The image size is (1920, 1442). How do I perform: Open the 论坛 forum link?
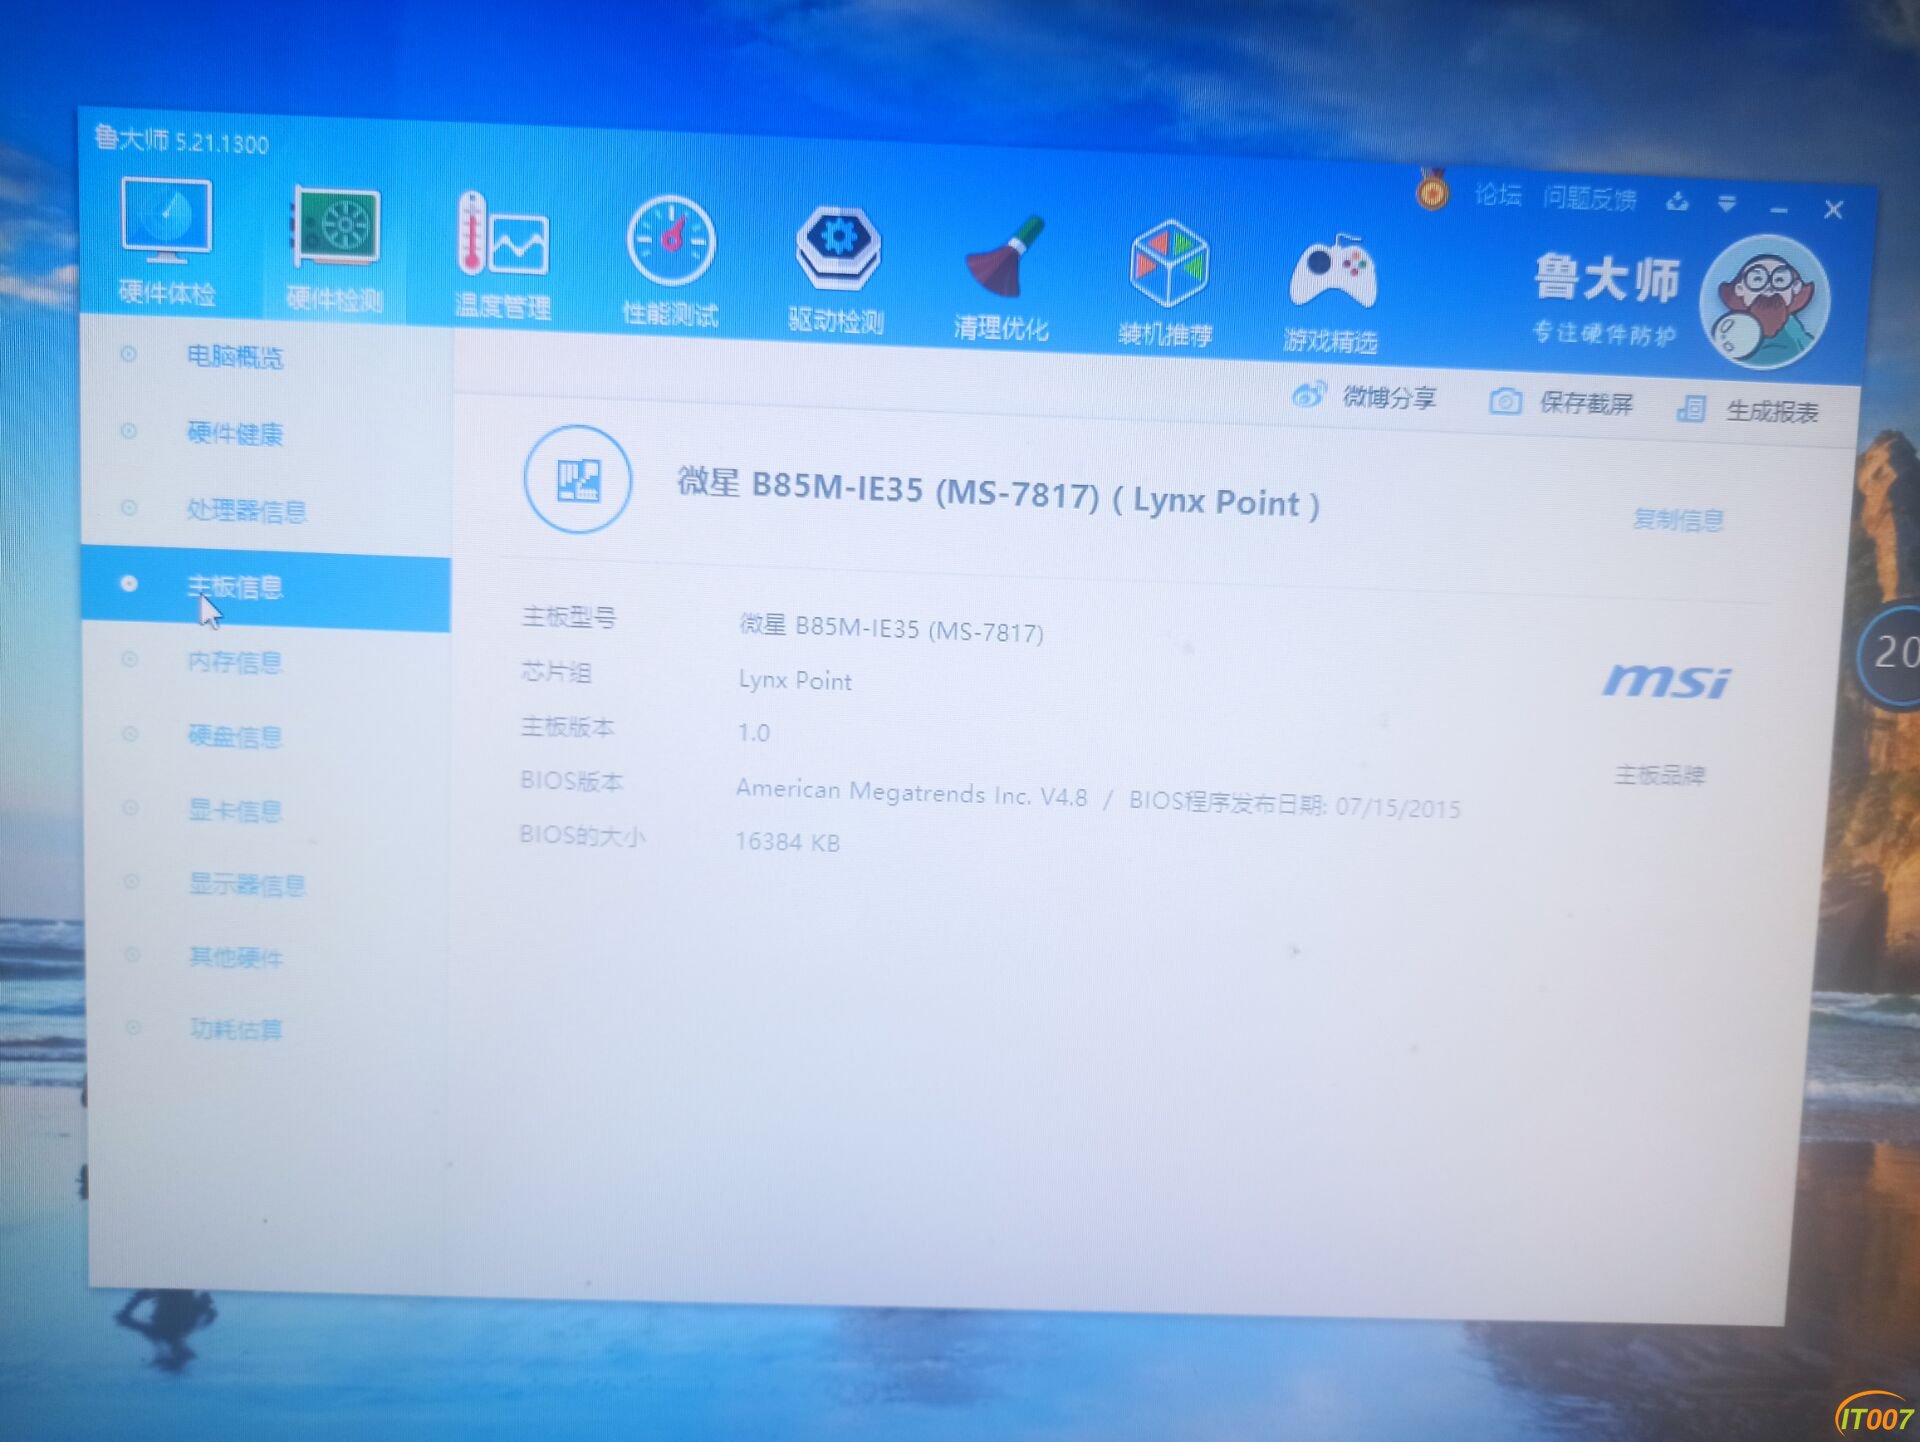click(1498, 194)
